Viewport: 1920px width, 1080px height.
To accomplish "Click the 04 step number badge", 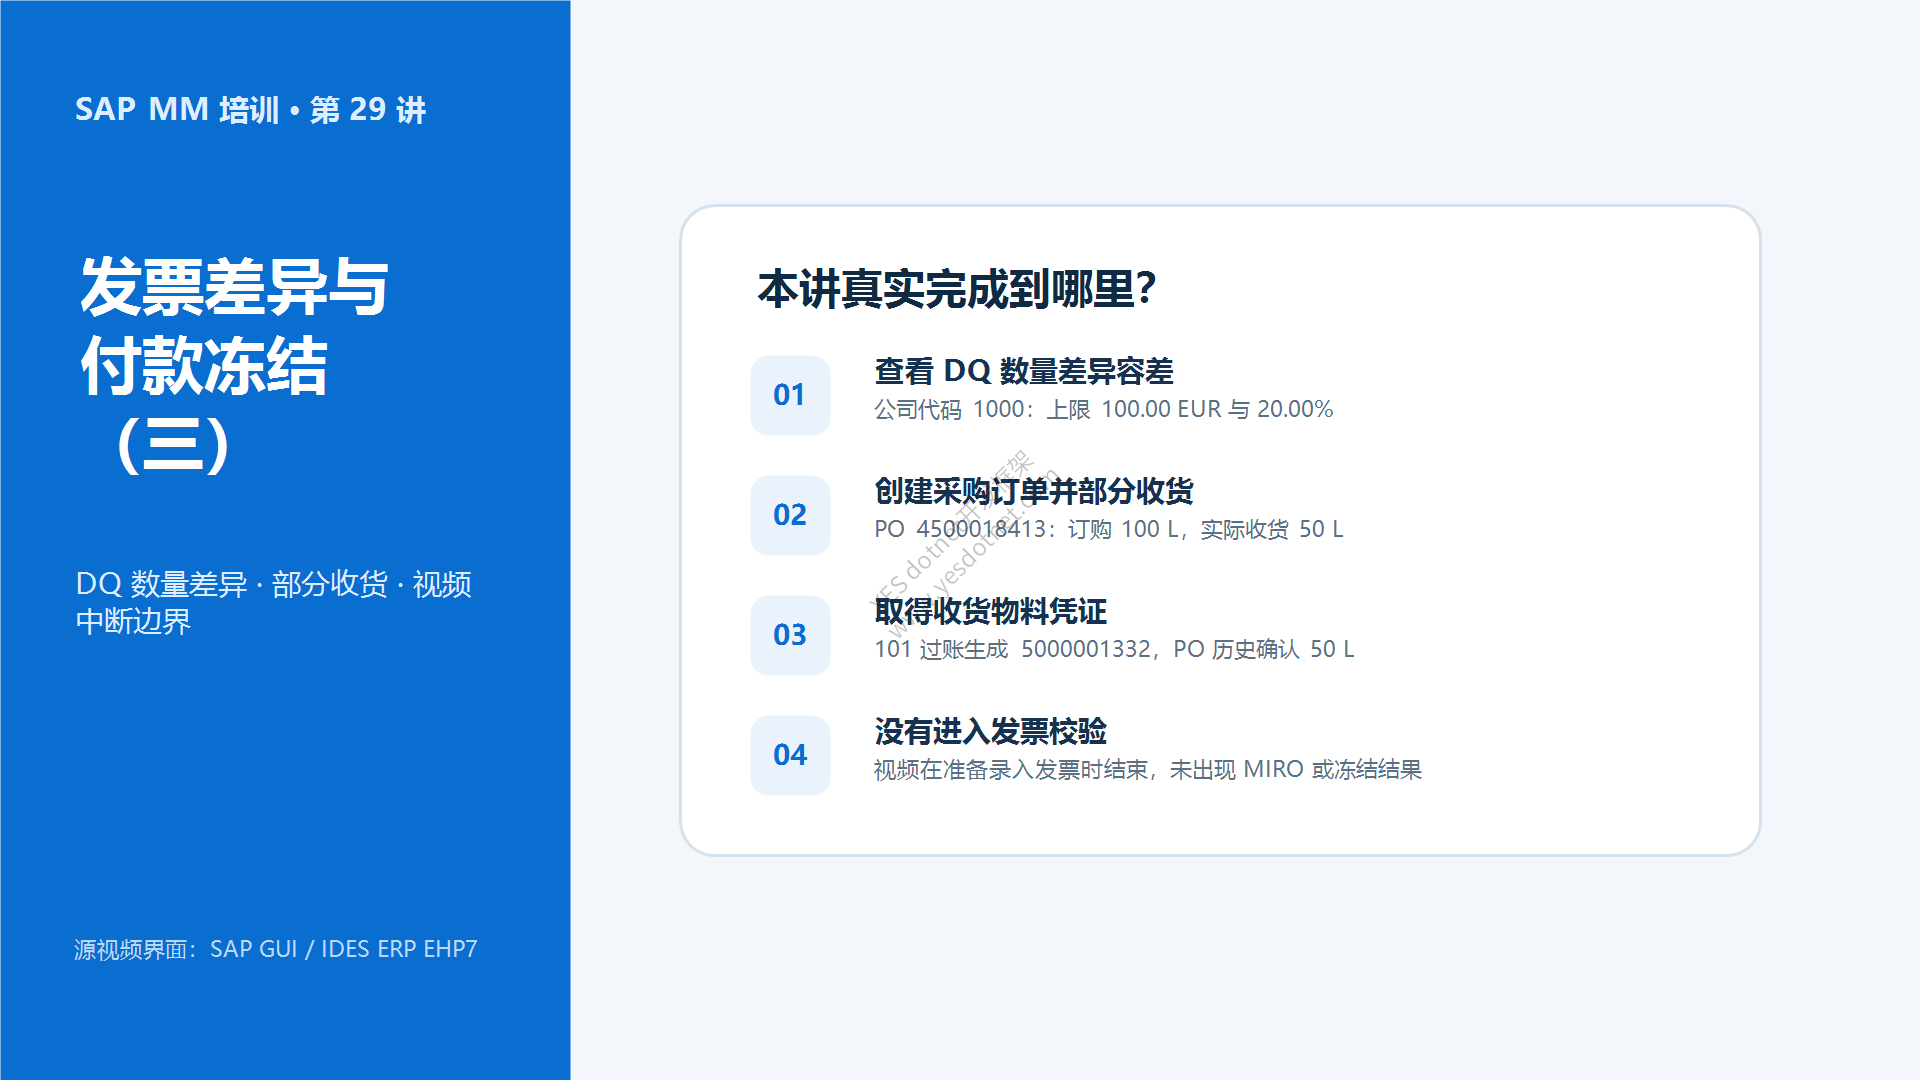I will pyautogui.click(x=790, y=755).
